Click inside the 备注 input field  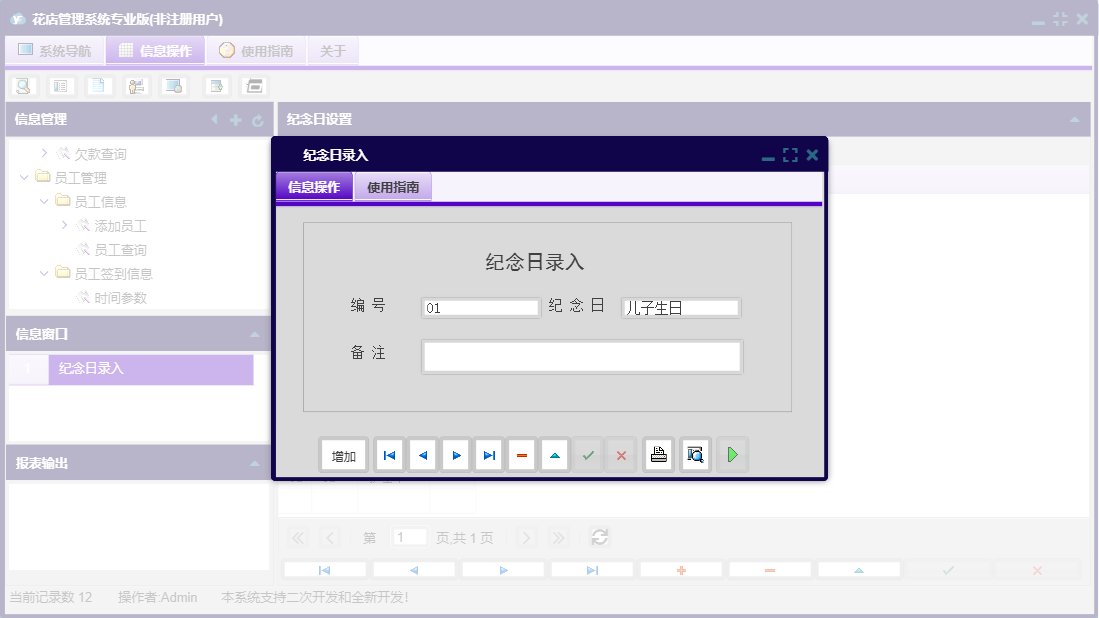tap(582, 356)
